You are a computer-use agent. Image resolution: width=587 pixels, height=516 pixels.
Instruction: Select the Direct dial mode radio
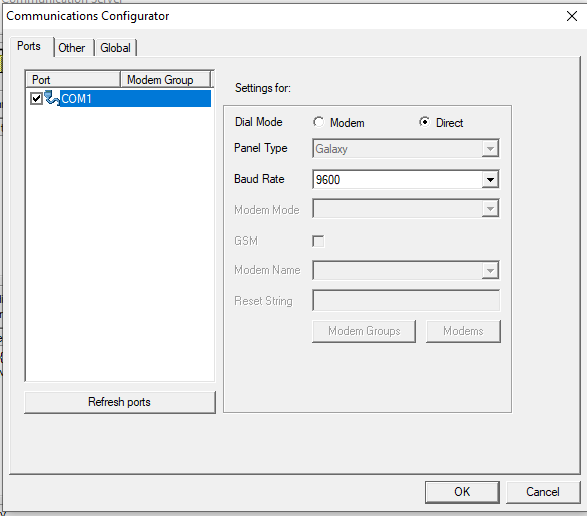(425, 122)
